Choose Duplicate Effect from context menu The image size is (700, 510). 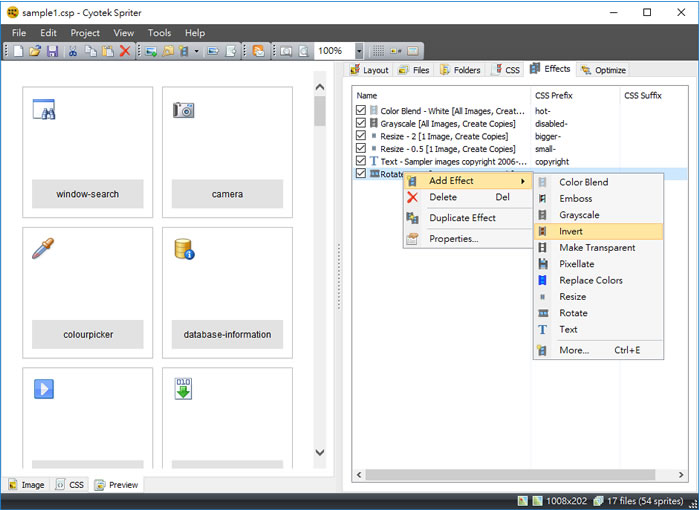tap(468, 218)
